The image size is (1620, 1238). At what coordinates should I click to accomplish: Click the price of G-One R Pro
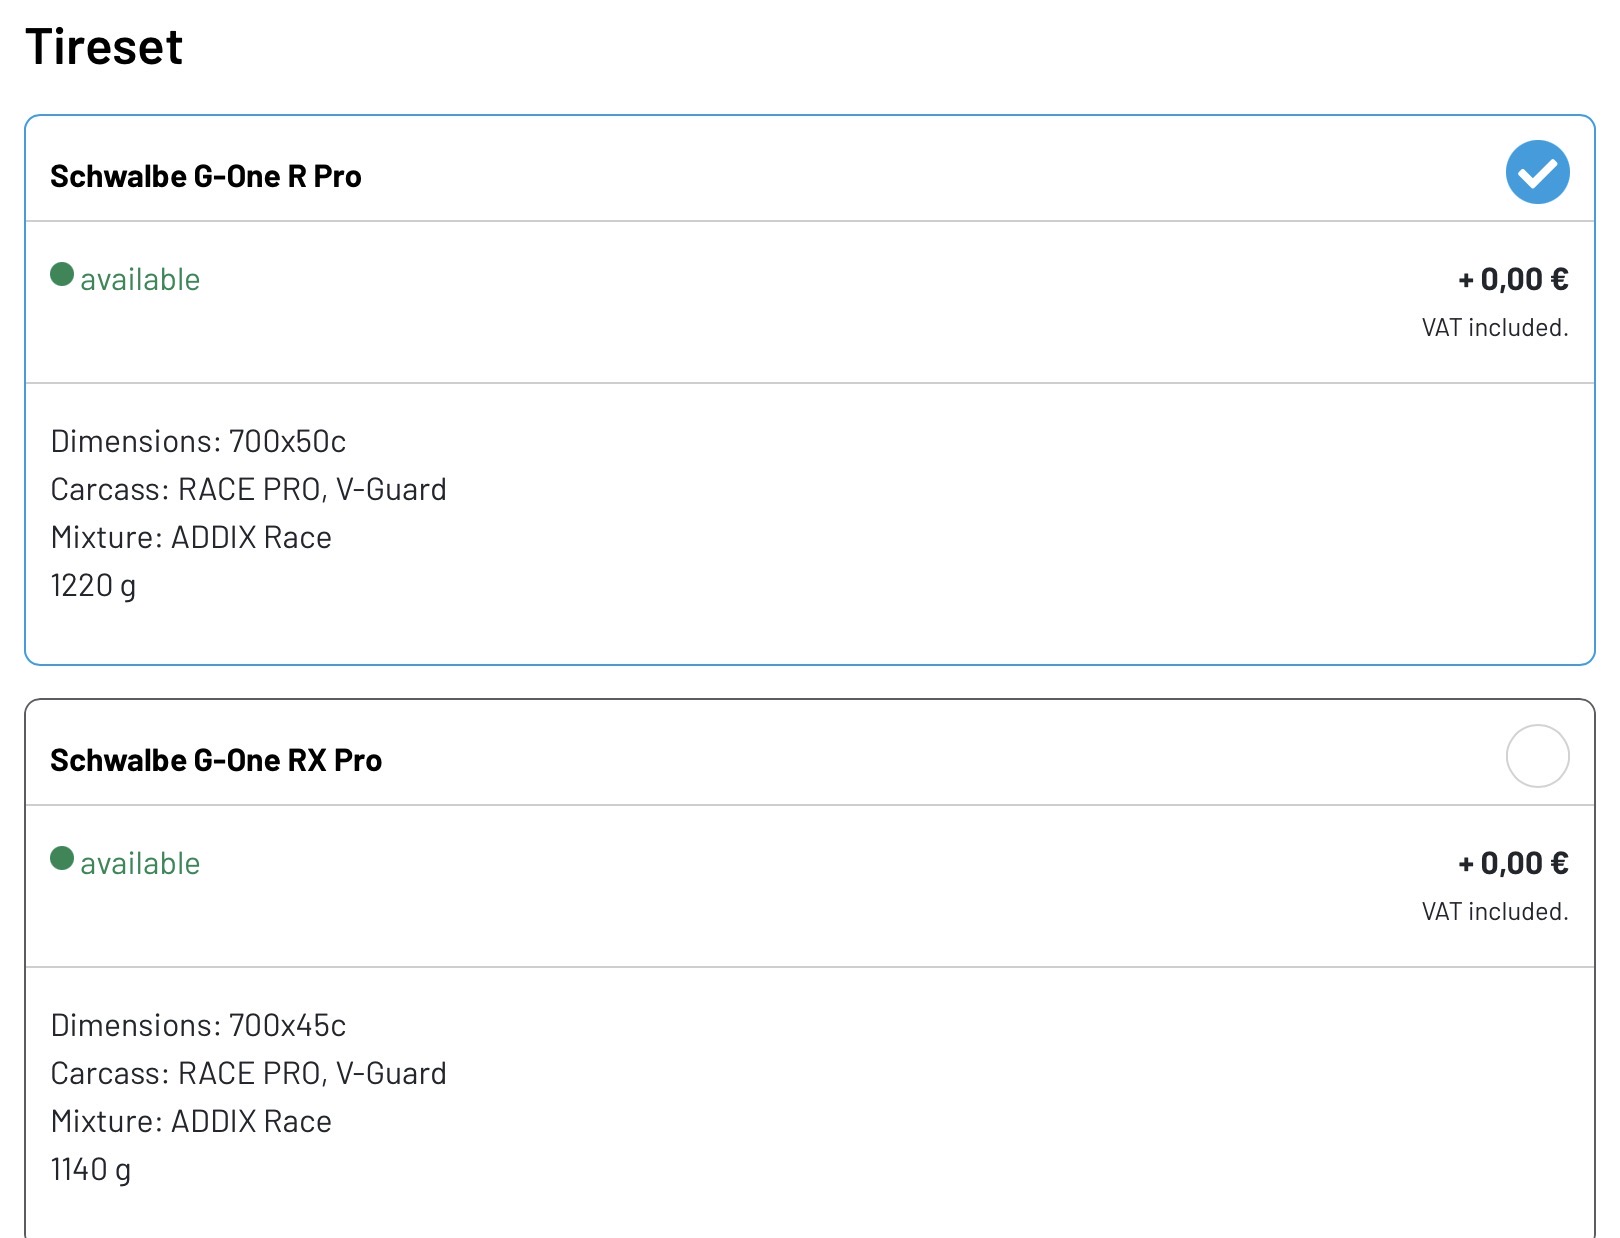[1513, 280]
